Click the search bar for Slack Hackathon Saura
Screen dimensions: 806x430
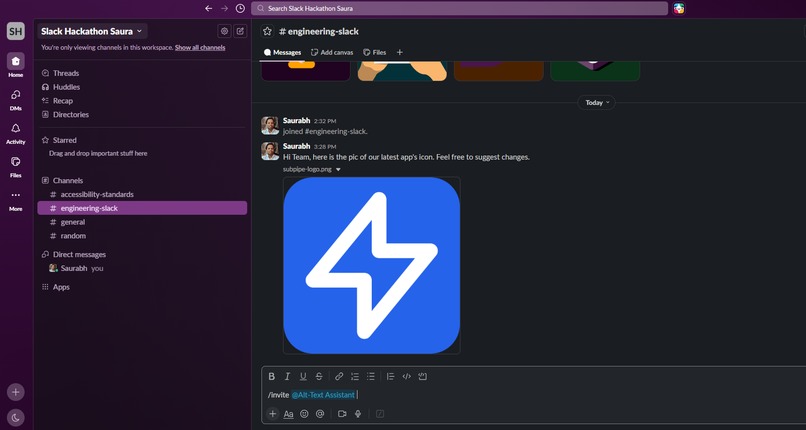click(460, 8)
